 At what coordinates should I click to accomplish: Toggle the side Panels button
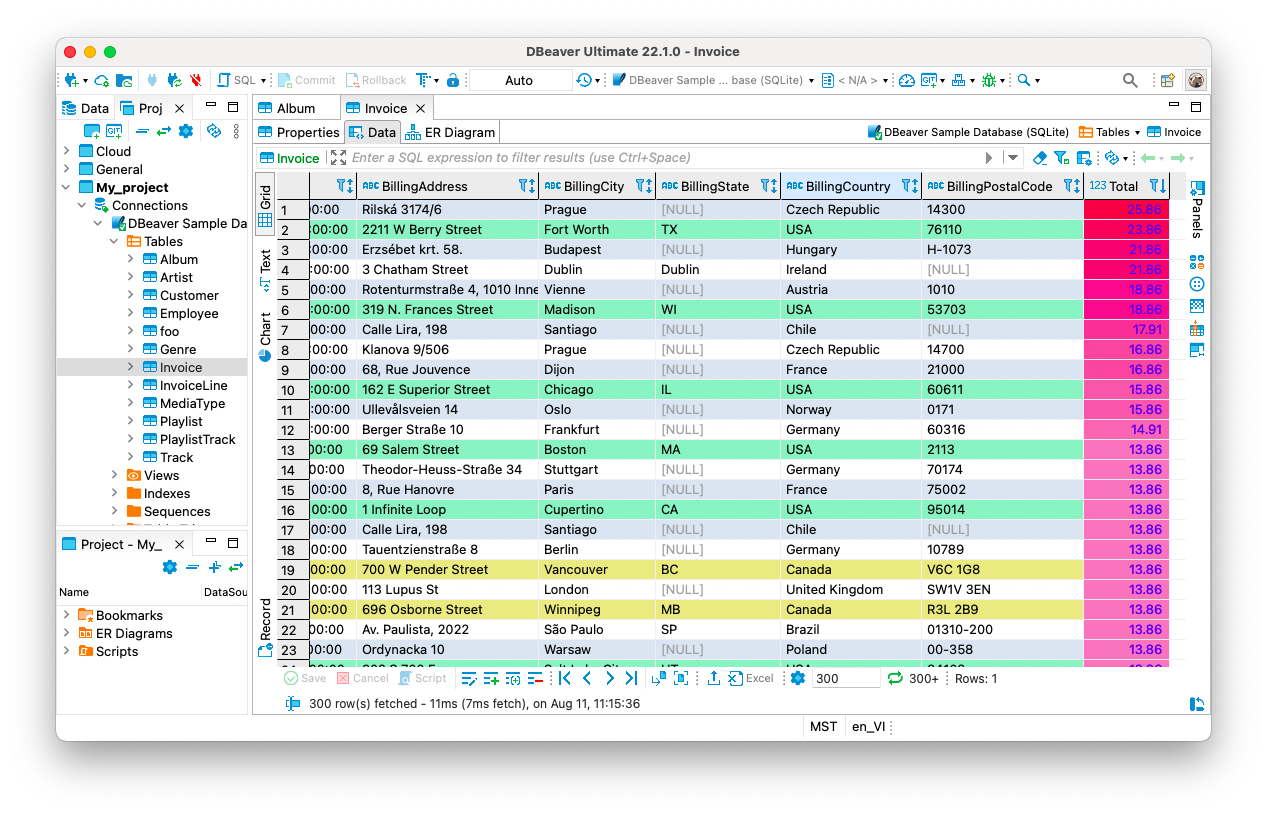tap(1198, 208)
